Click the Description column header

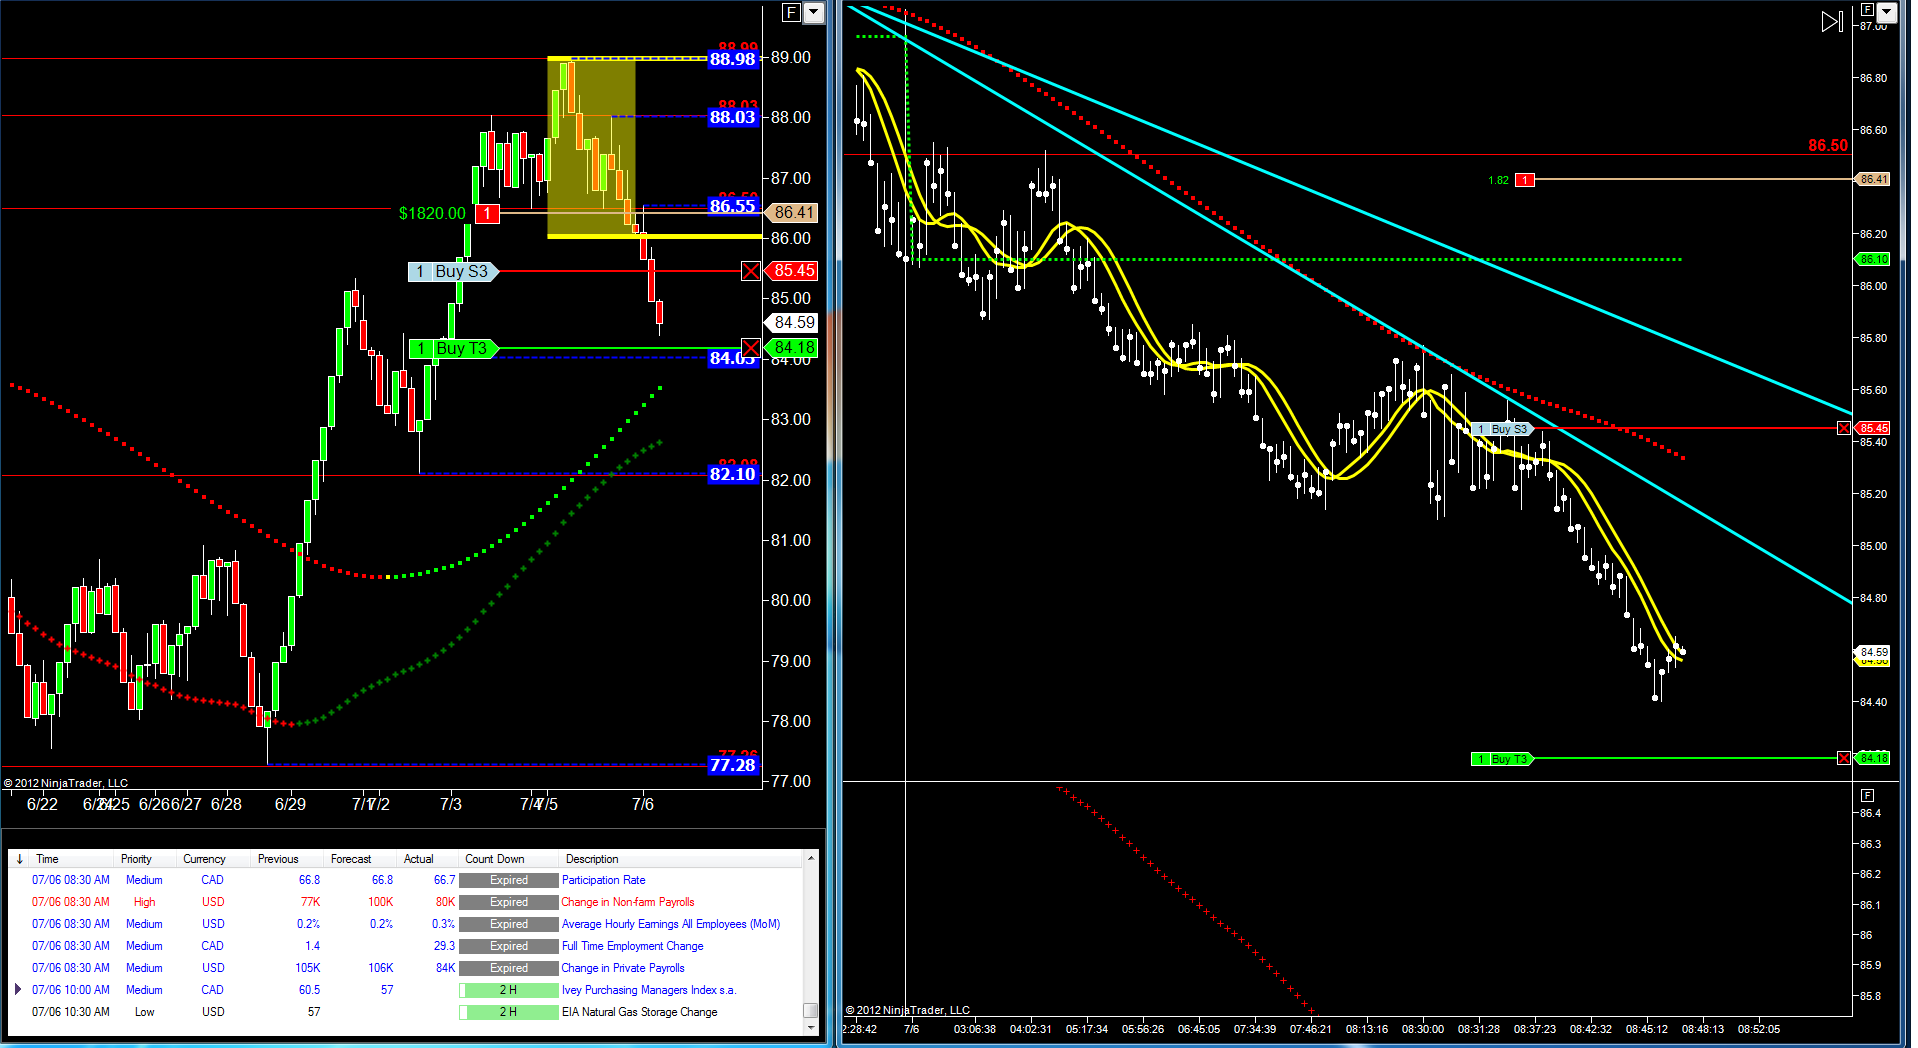point(592,859)
